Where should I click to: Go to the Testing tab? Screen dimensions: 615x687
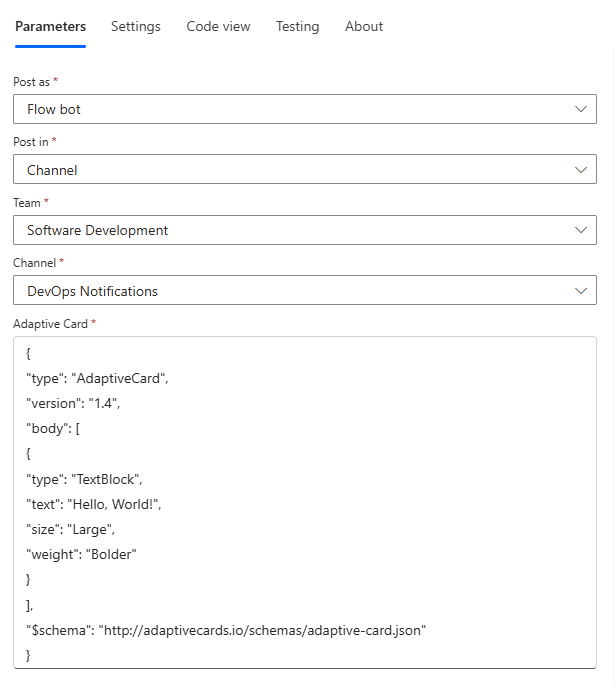297,27
